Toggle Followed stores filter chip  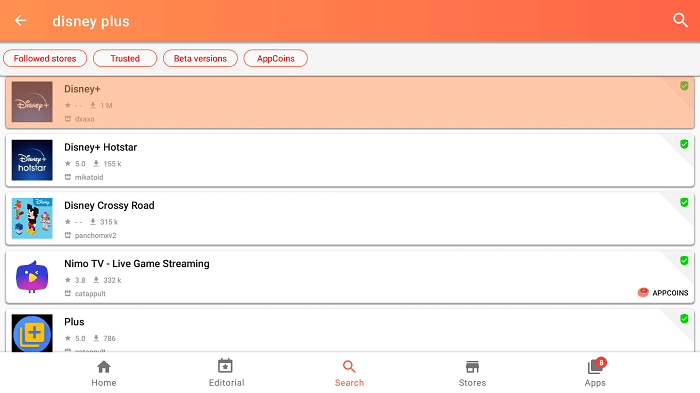(45, 59)
